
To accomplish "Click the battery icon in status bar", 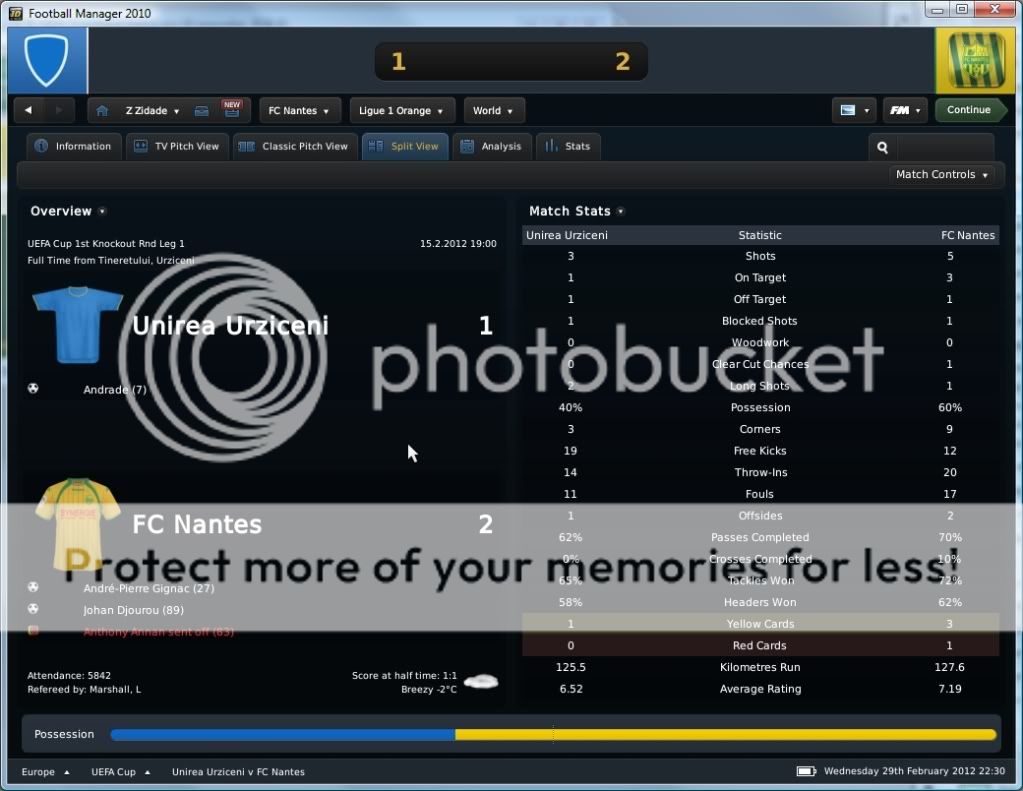I will click(x=806, y=772).
